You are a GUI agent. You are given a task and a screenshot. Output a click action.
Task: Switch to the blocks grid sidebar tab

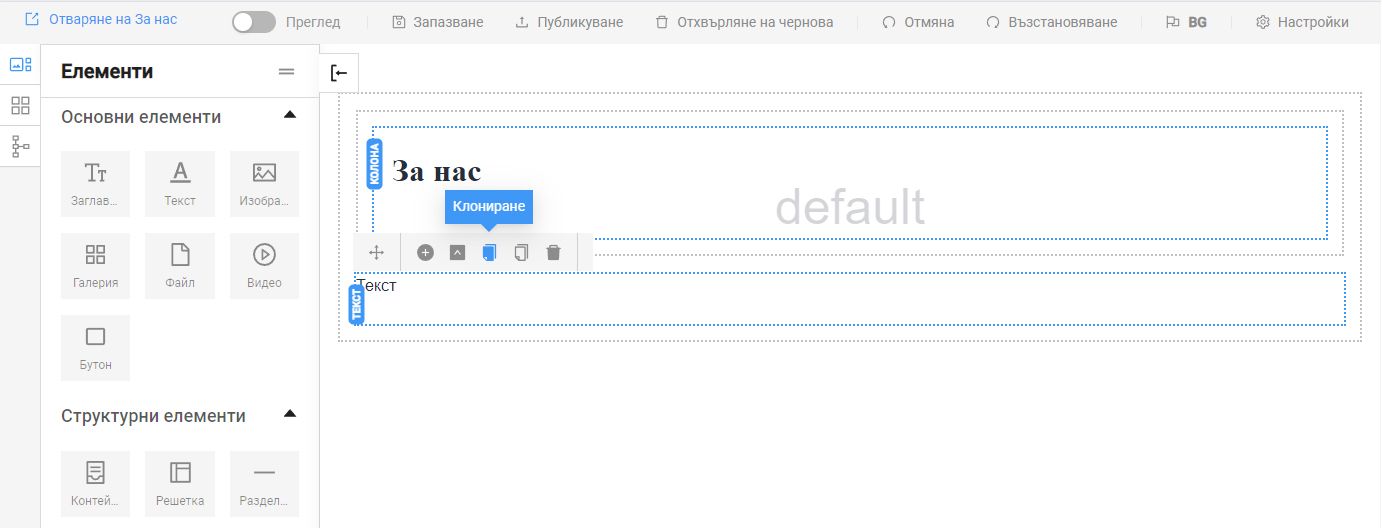coord(20,105)
